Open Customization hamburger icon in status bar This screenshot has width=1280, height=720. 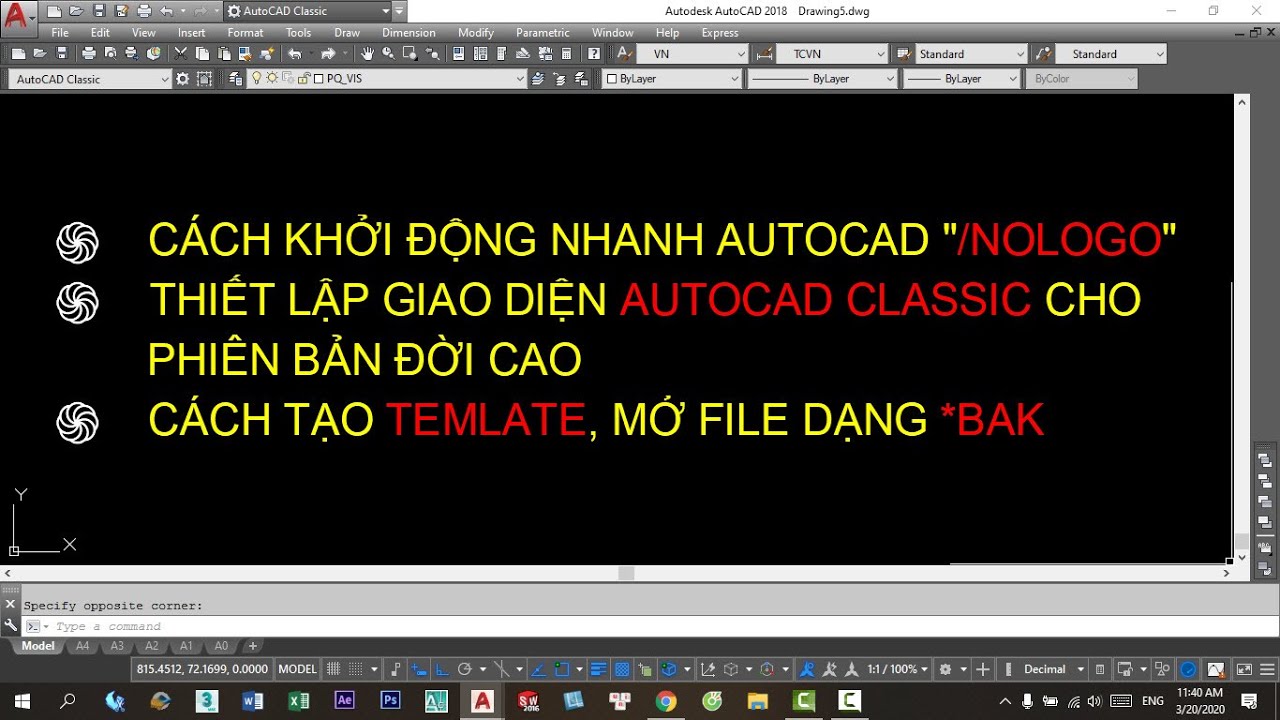click(x=1267, y=669)
